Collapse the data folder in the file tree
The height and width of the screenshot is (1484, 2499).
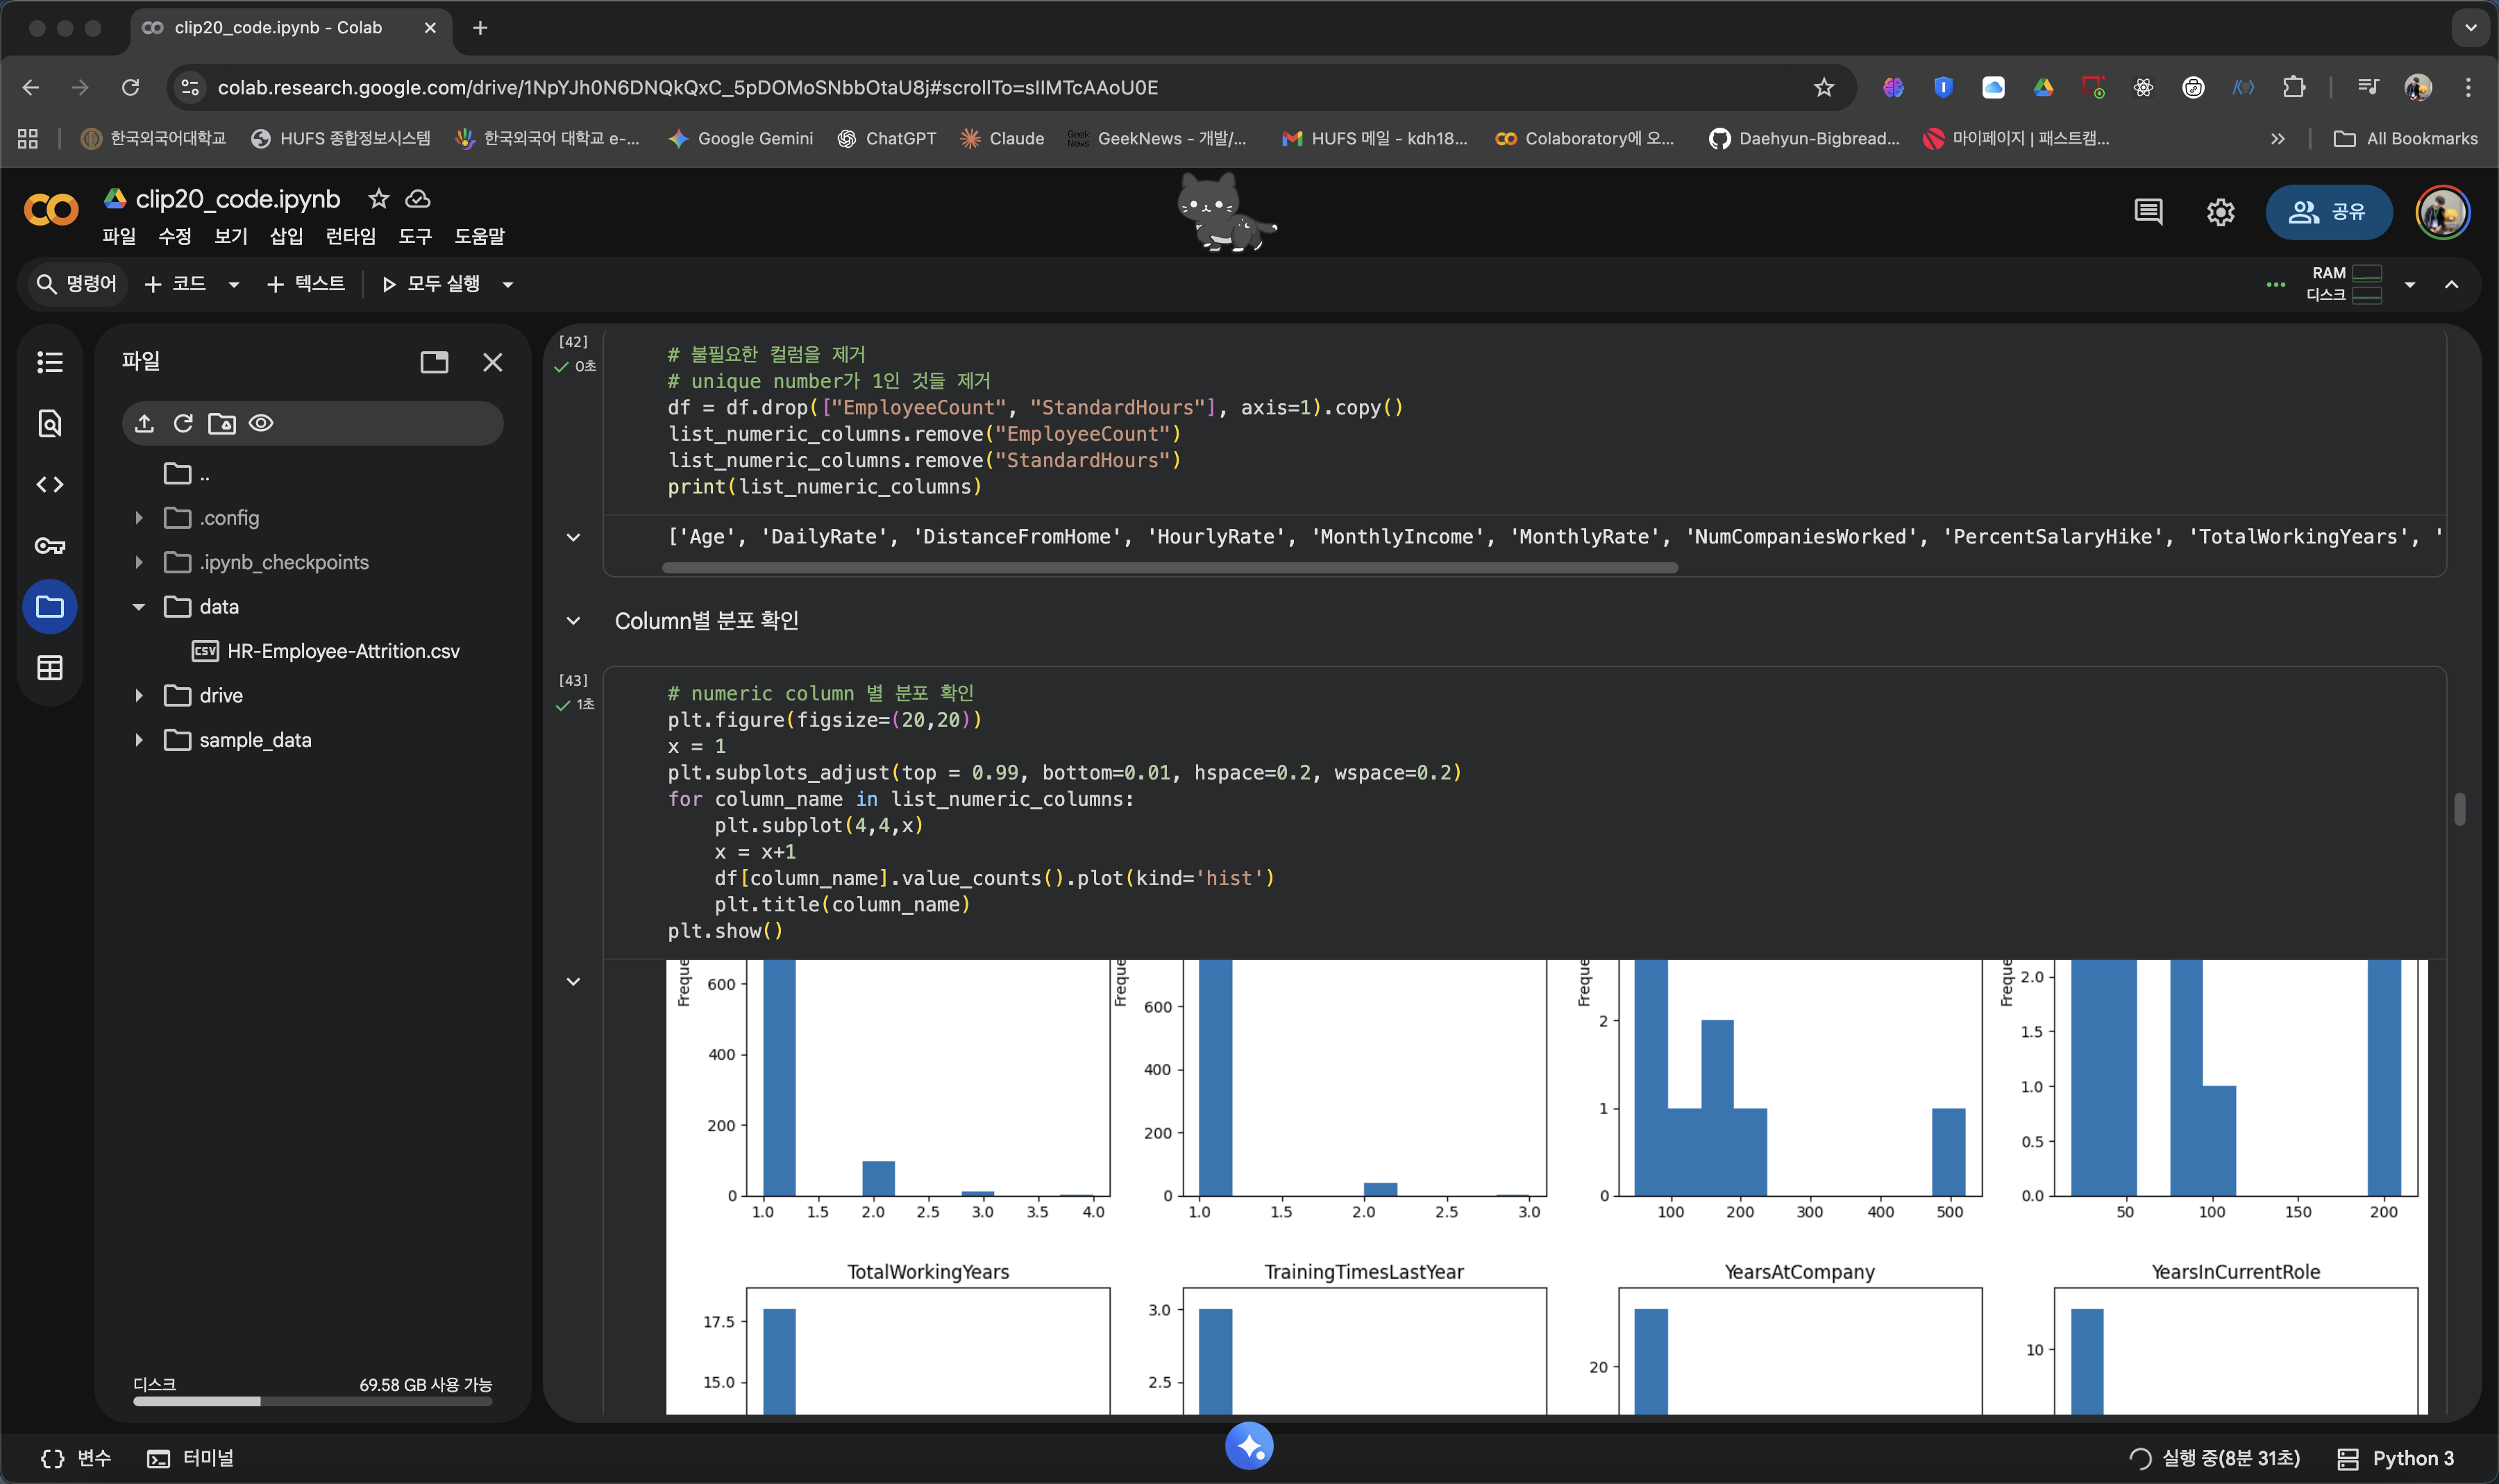pos(139,607)
